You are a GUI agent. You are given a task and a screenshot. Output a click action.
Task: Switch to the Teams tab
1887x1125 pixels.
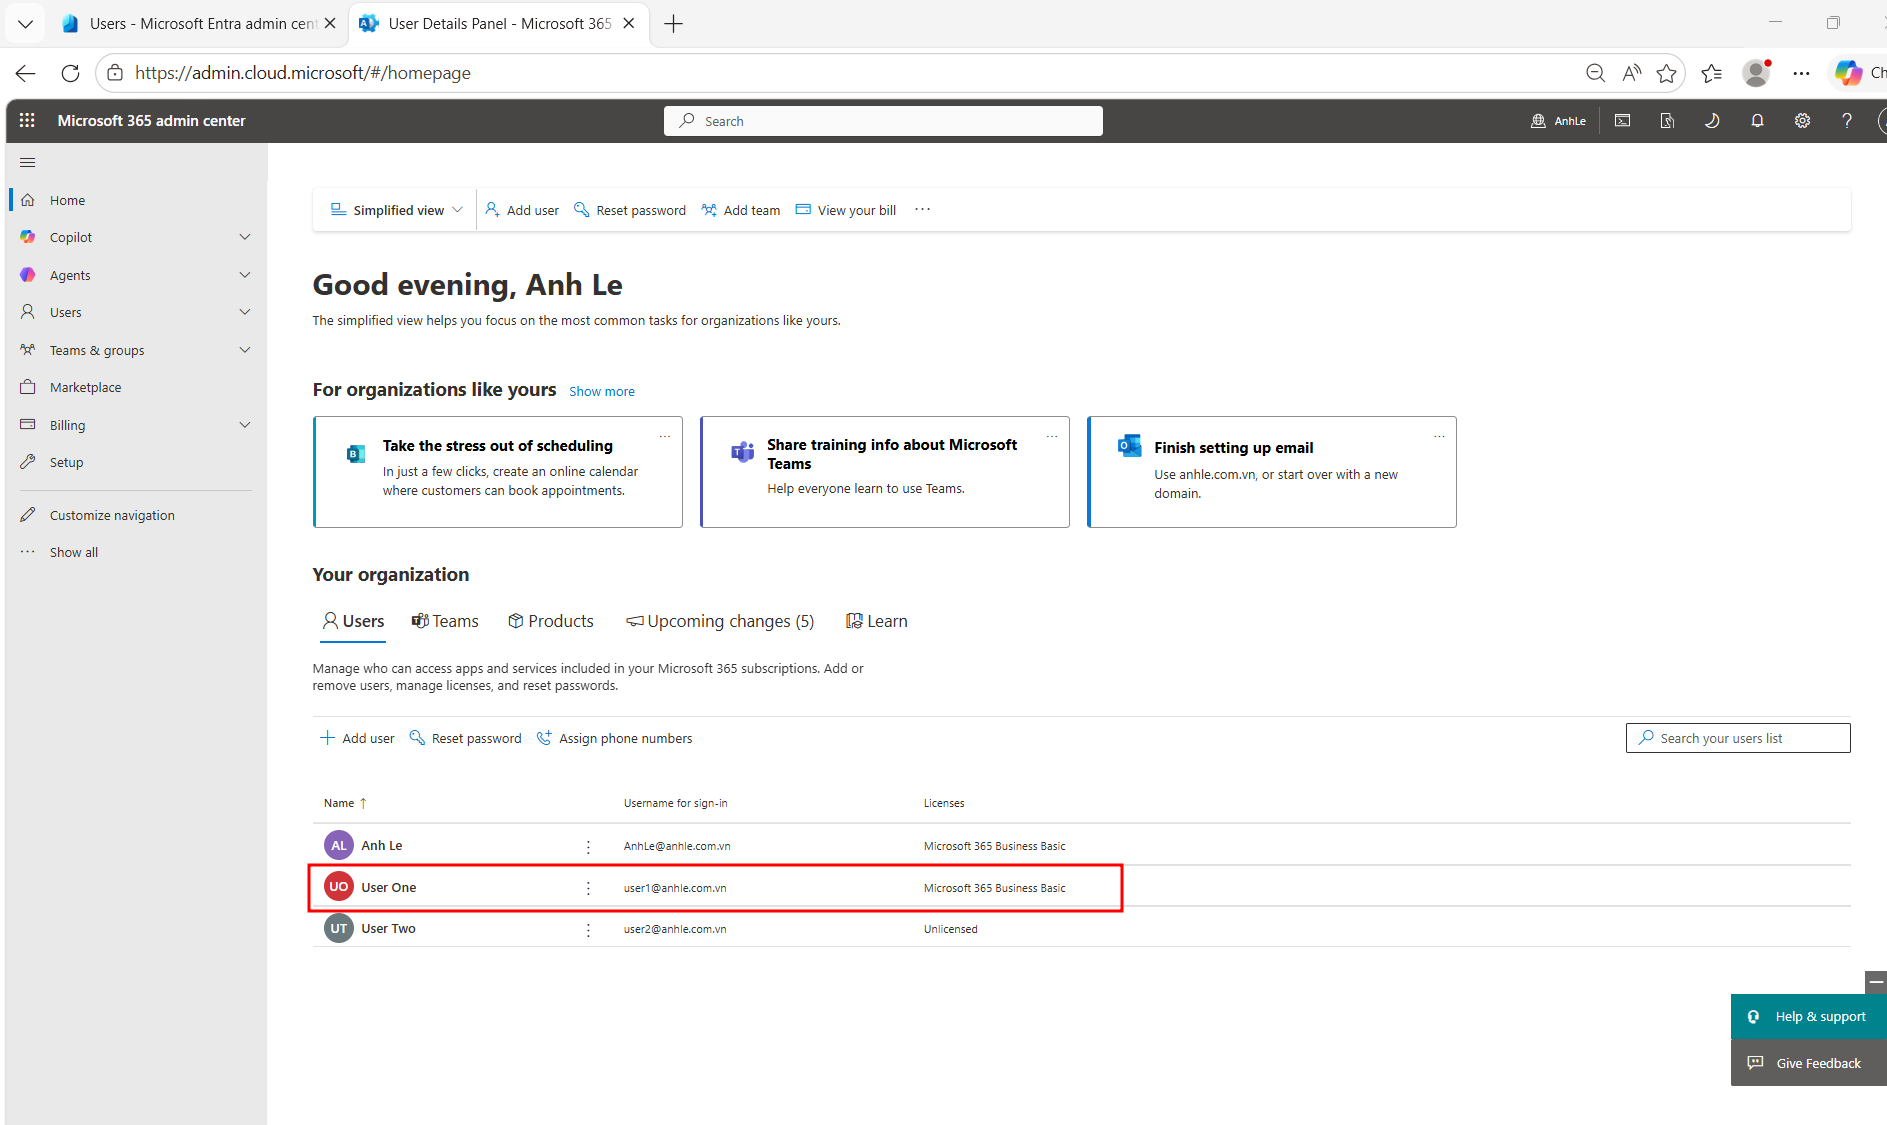[445, 621]
